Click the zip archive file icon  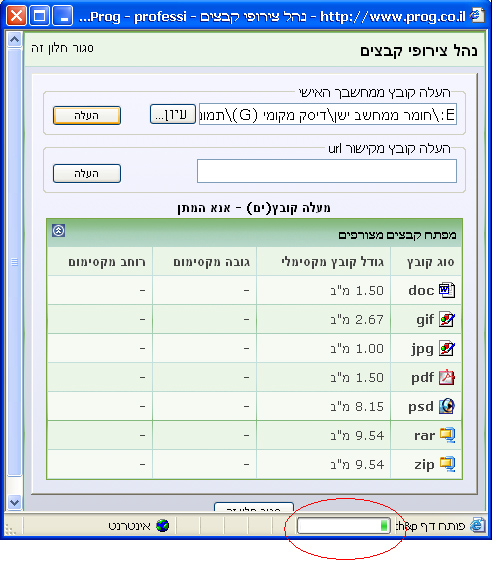(447, 464)
